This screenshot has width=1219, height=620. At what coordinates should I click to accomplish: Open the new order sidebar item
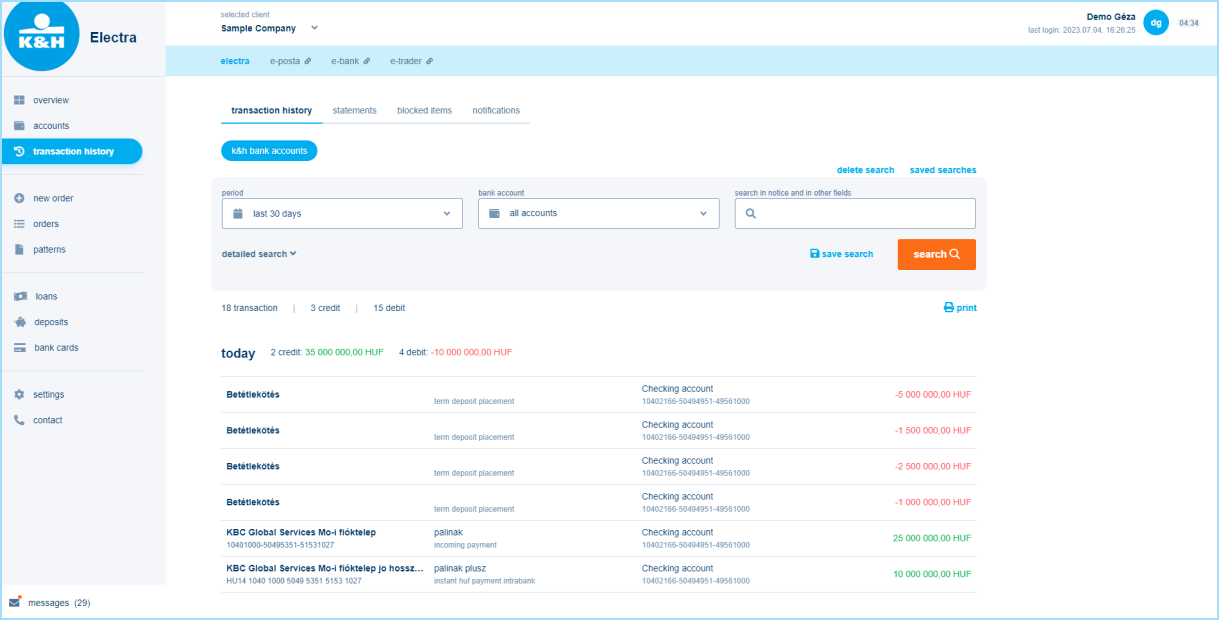tap(20, 198)
